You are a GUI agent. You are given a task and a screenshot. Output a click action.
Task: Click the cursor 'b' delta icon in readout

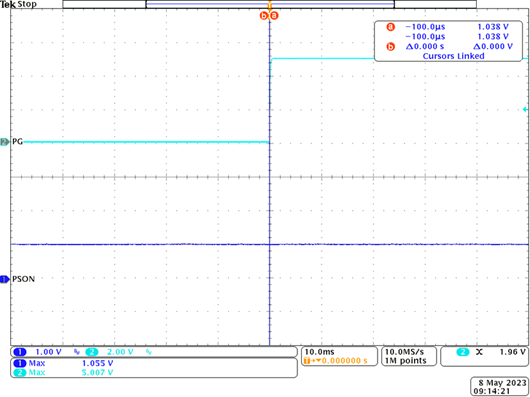391,47
